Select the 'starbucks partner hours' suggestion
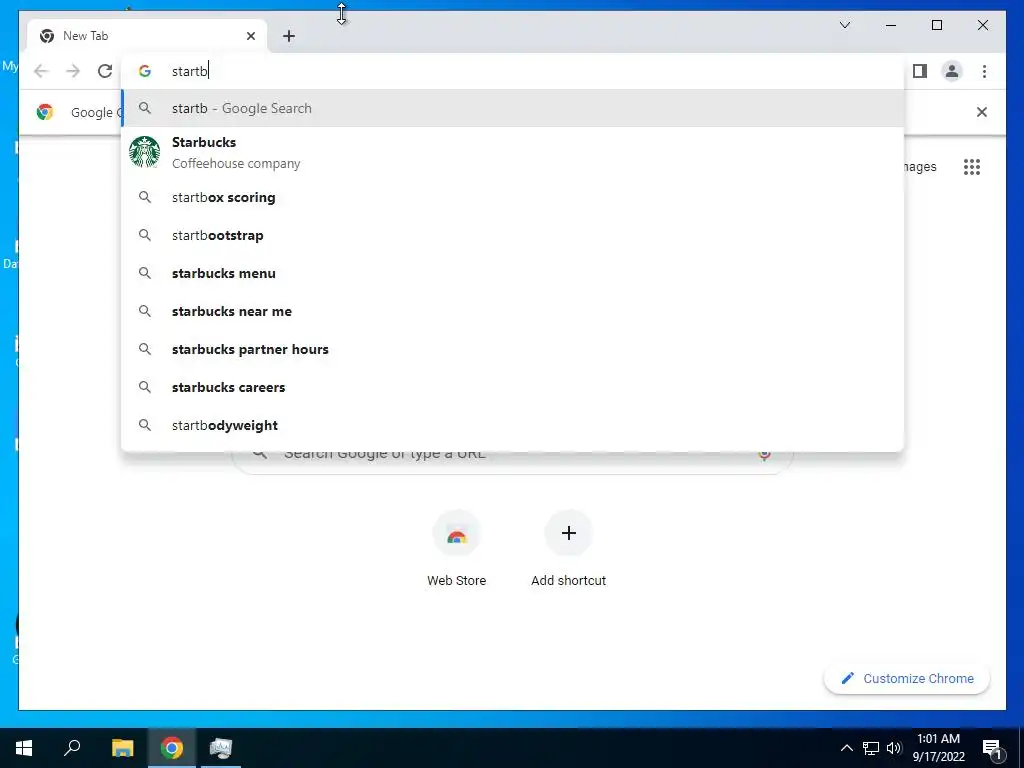1024x768 pixels. [x=513, y=349]
